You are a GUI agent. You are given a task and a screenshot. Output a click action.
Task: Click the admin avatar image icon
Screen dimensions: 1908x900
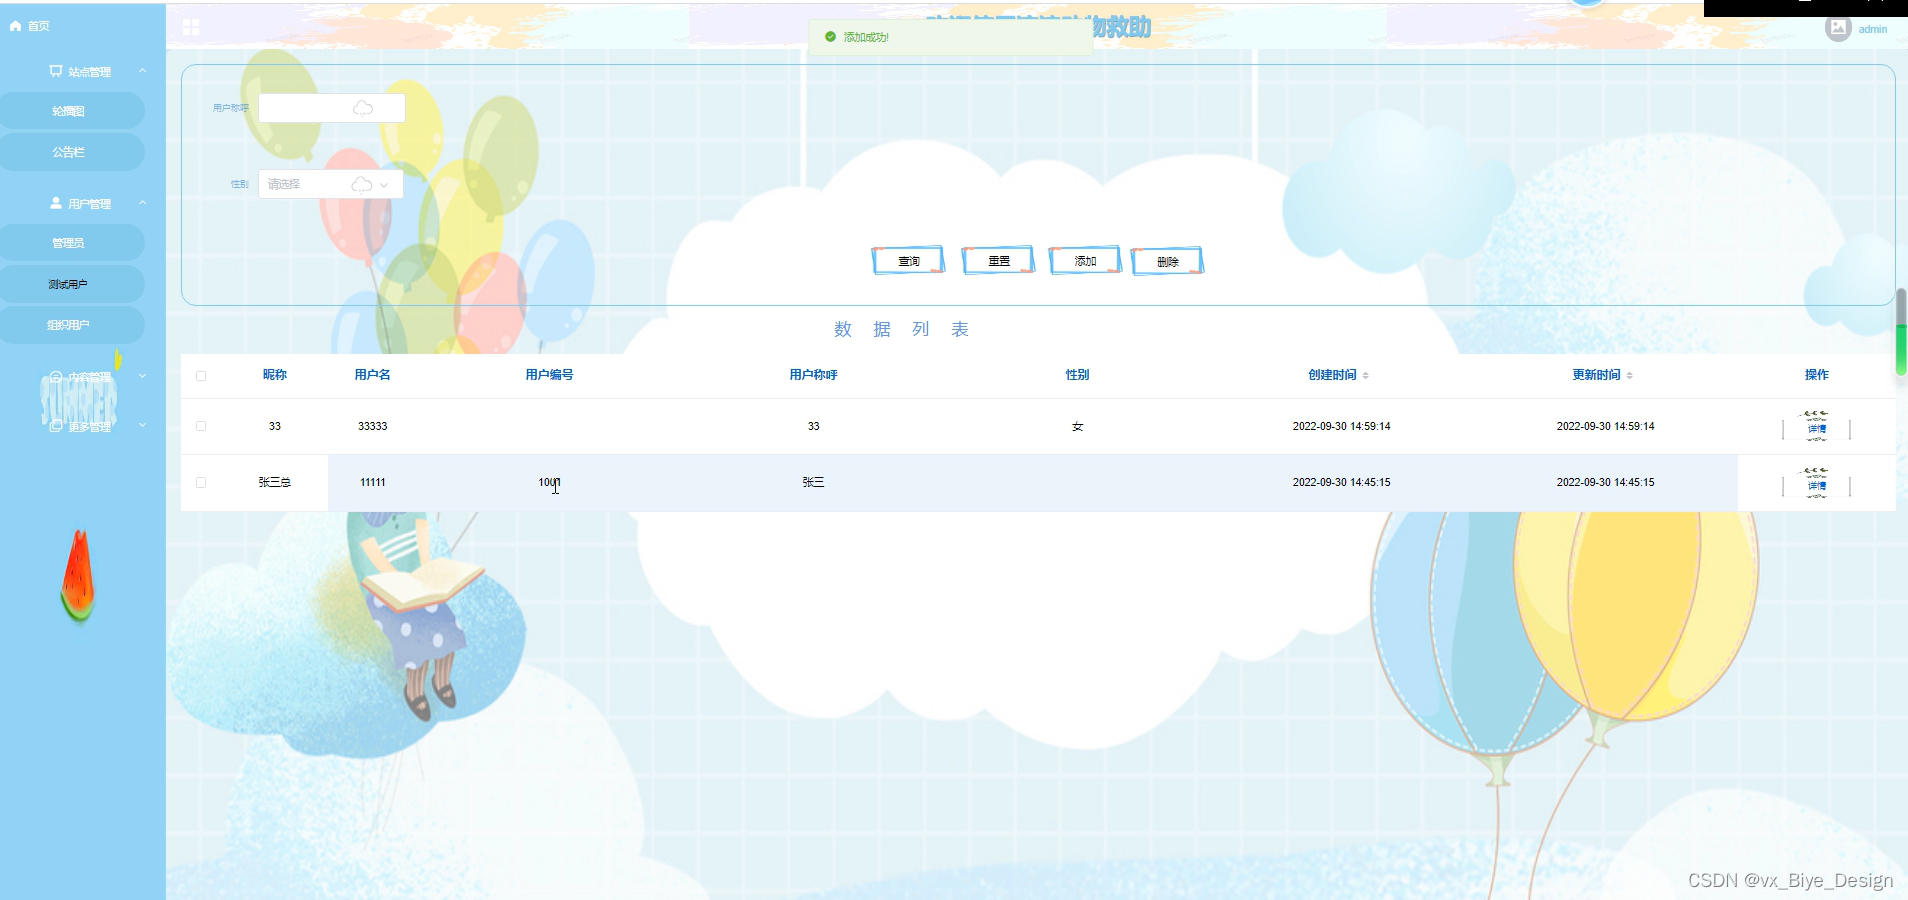[1838, 28]
